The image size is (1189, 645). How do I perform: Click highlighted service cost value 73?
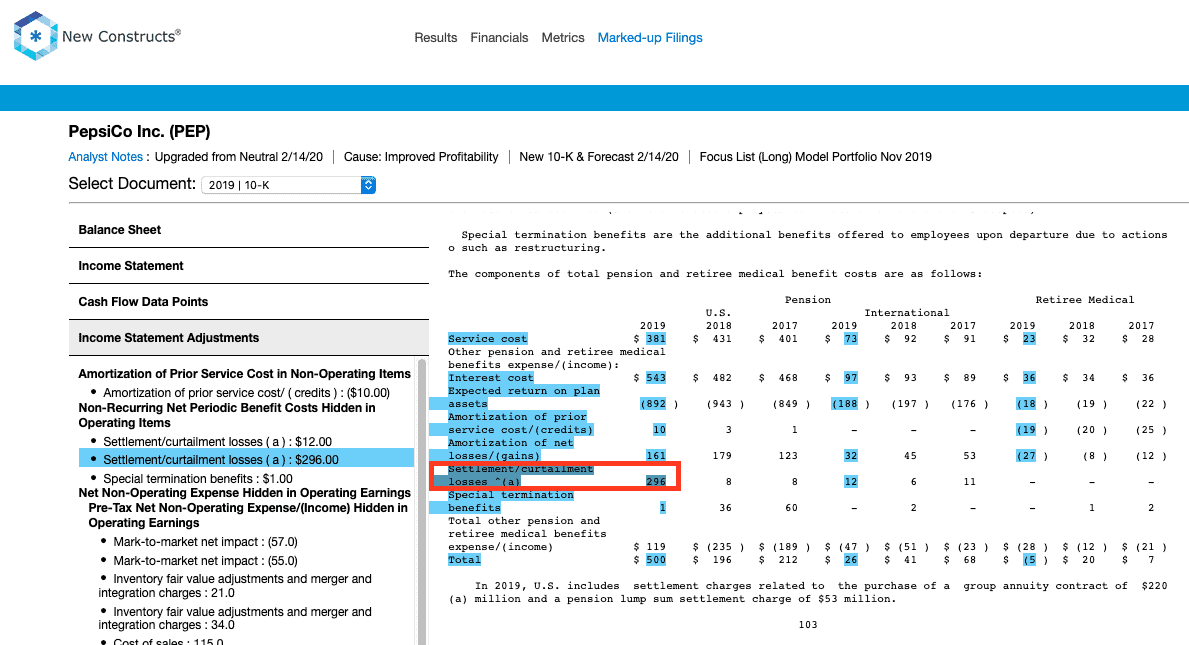(851, 339)
